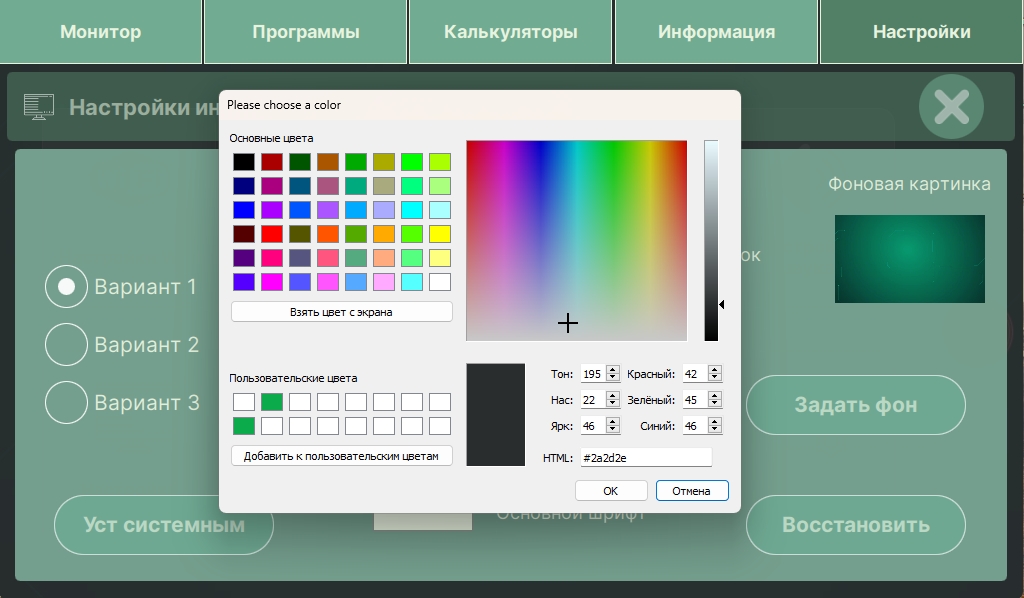Click the crosshair in the color spectrum
The width and height of the screenshot is (1024, 598).
(x=568, y=323)
